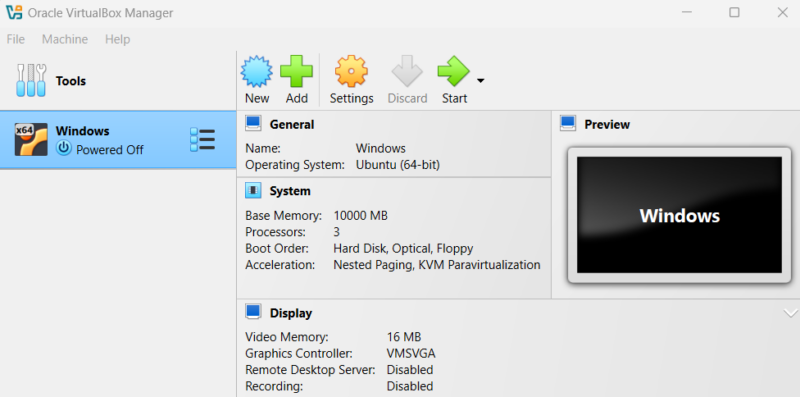Open the Windows machine list-menu icon

click(203, 139)
